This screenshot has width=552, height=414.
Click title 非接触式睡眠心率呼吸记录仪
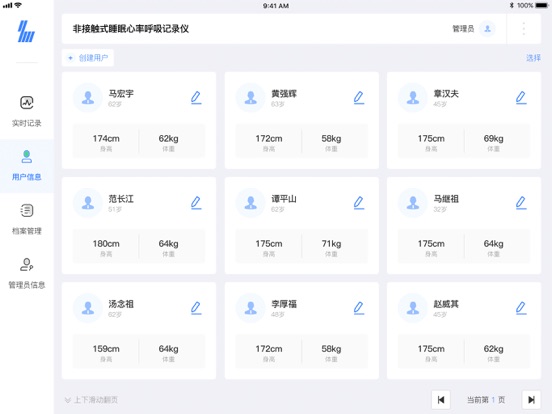click(x=131, y=29)
